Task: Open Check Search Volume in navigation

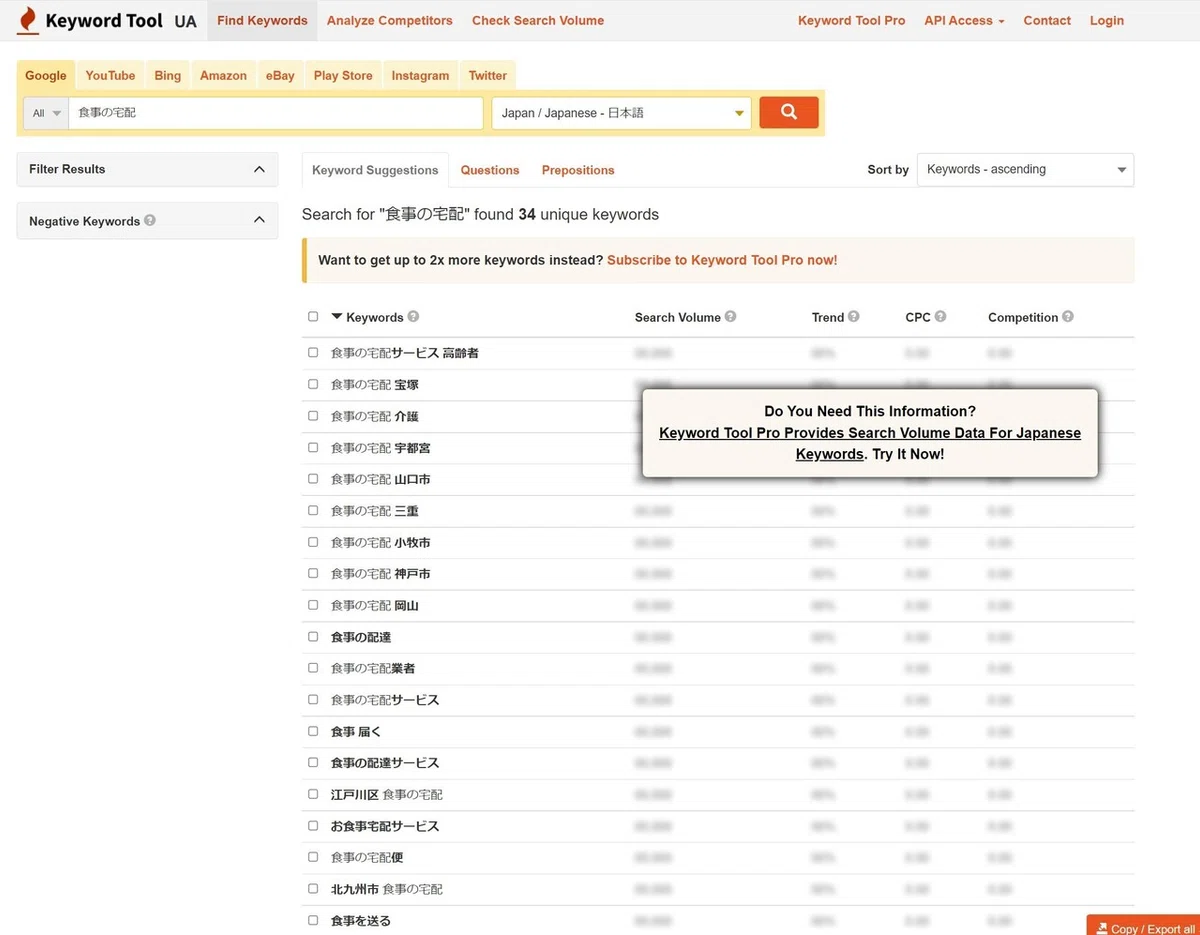Action: [x=538, y=20]
